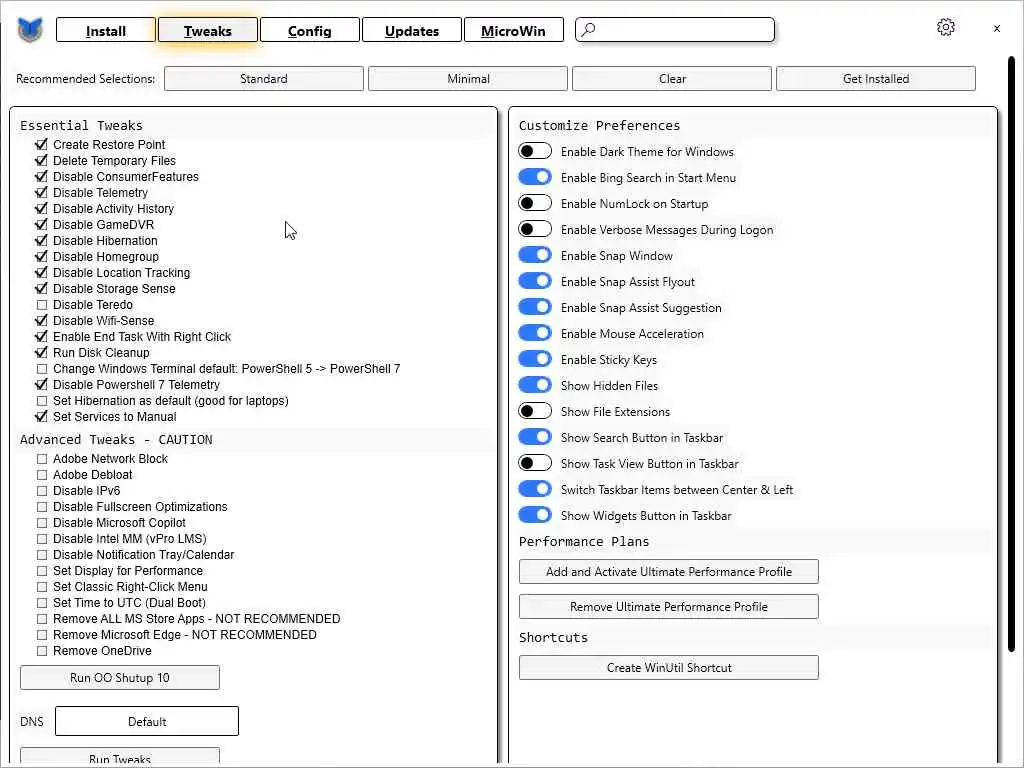Check Set Hibernation as default
The width and height of the screenshot is (1024, 768).
pos(42,400)
